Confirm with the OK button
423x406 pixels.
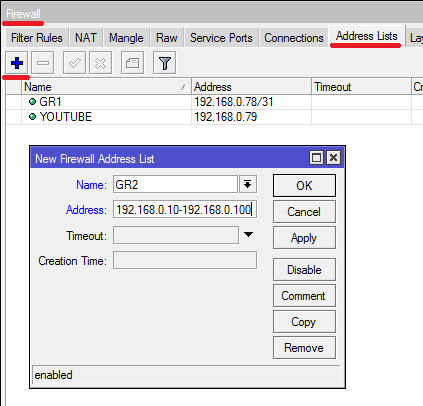click(304, 186)
